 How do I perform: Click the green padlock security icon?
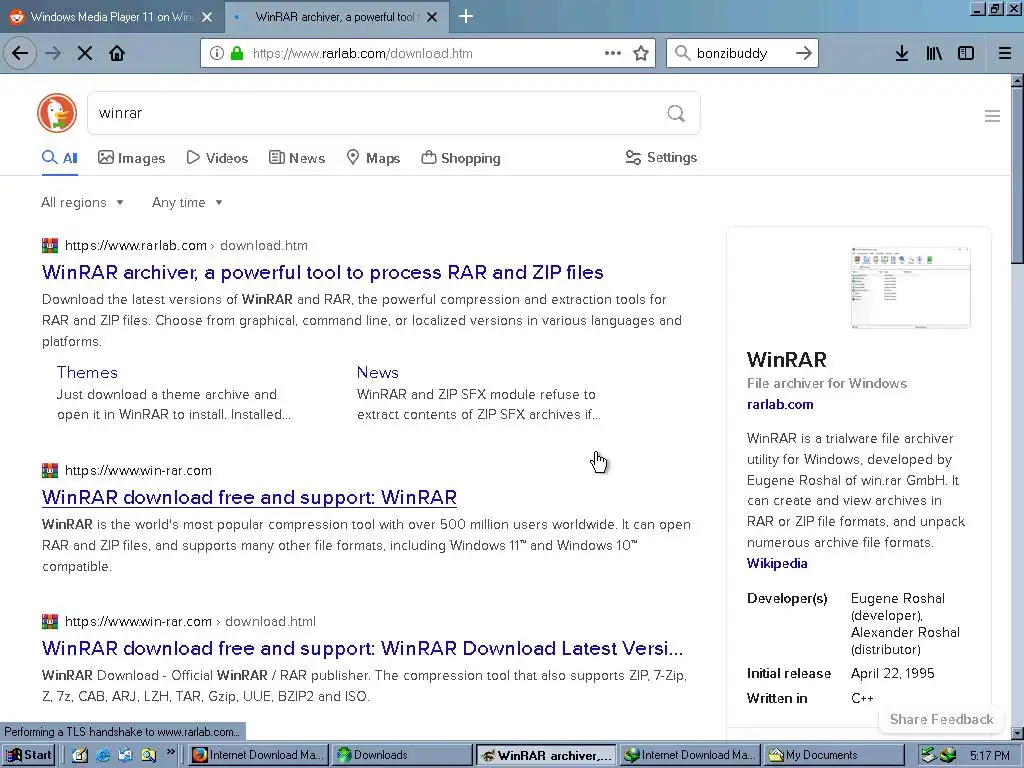click(237, 54)
